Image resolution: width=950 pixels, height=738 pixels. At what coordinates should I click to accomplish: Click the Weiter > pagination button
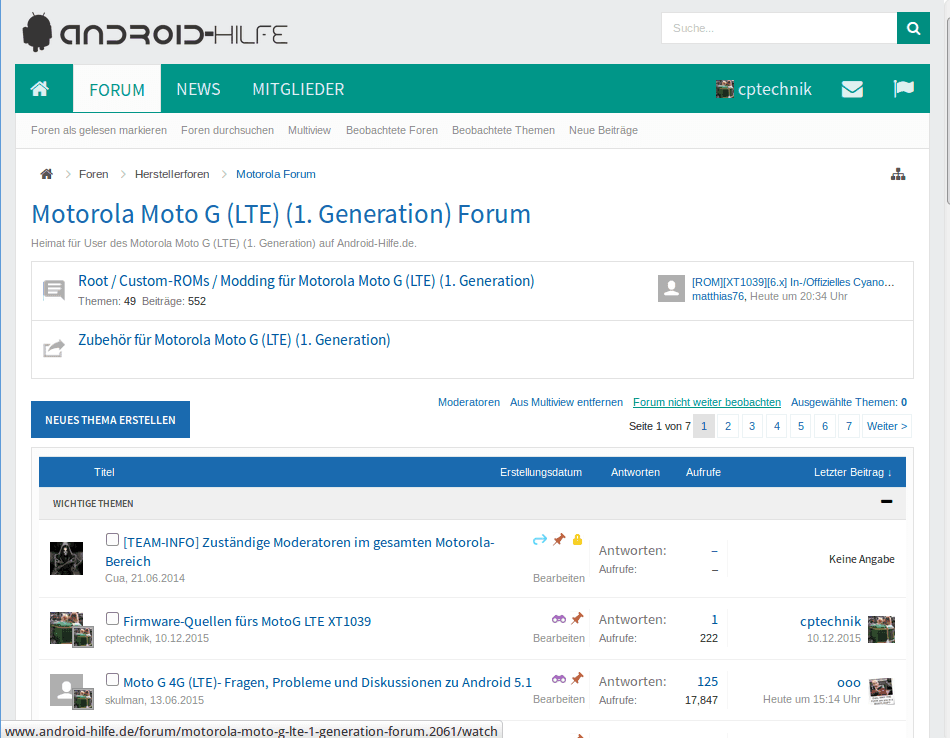coord(887,426)
